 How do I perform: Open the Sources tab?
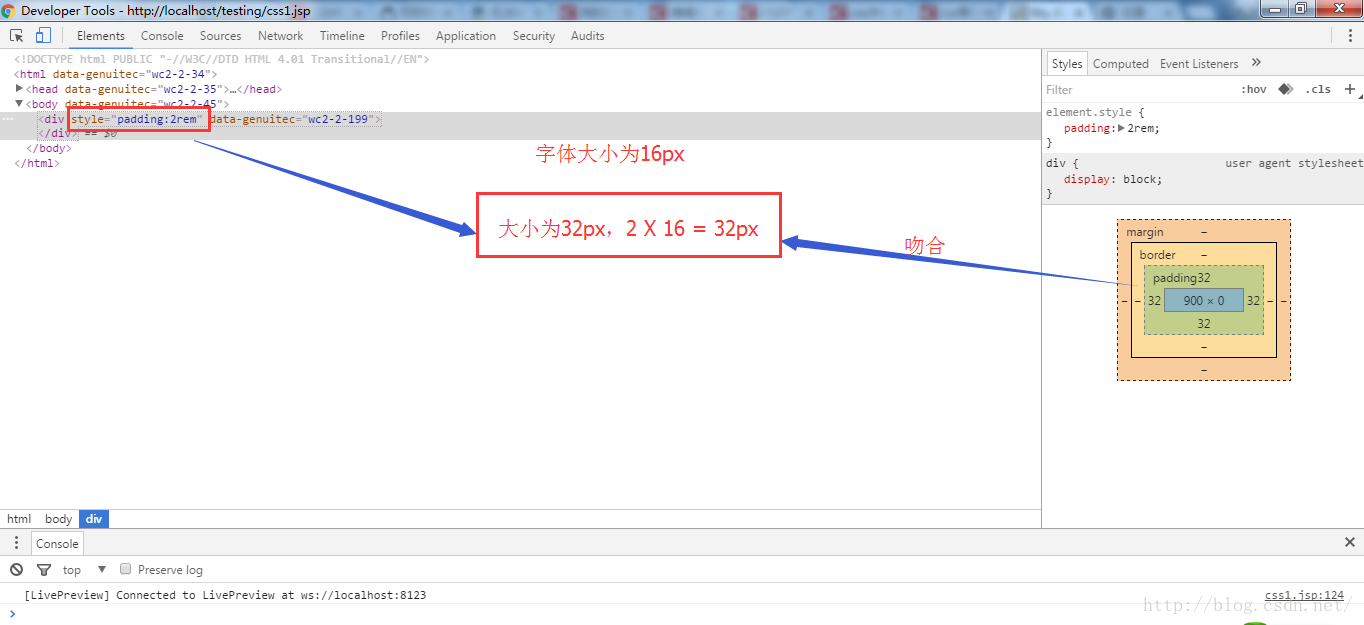220,35
